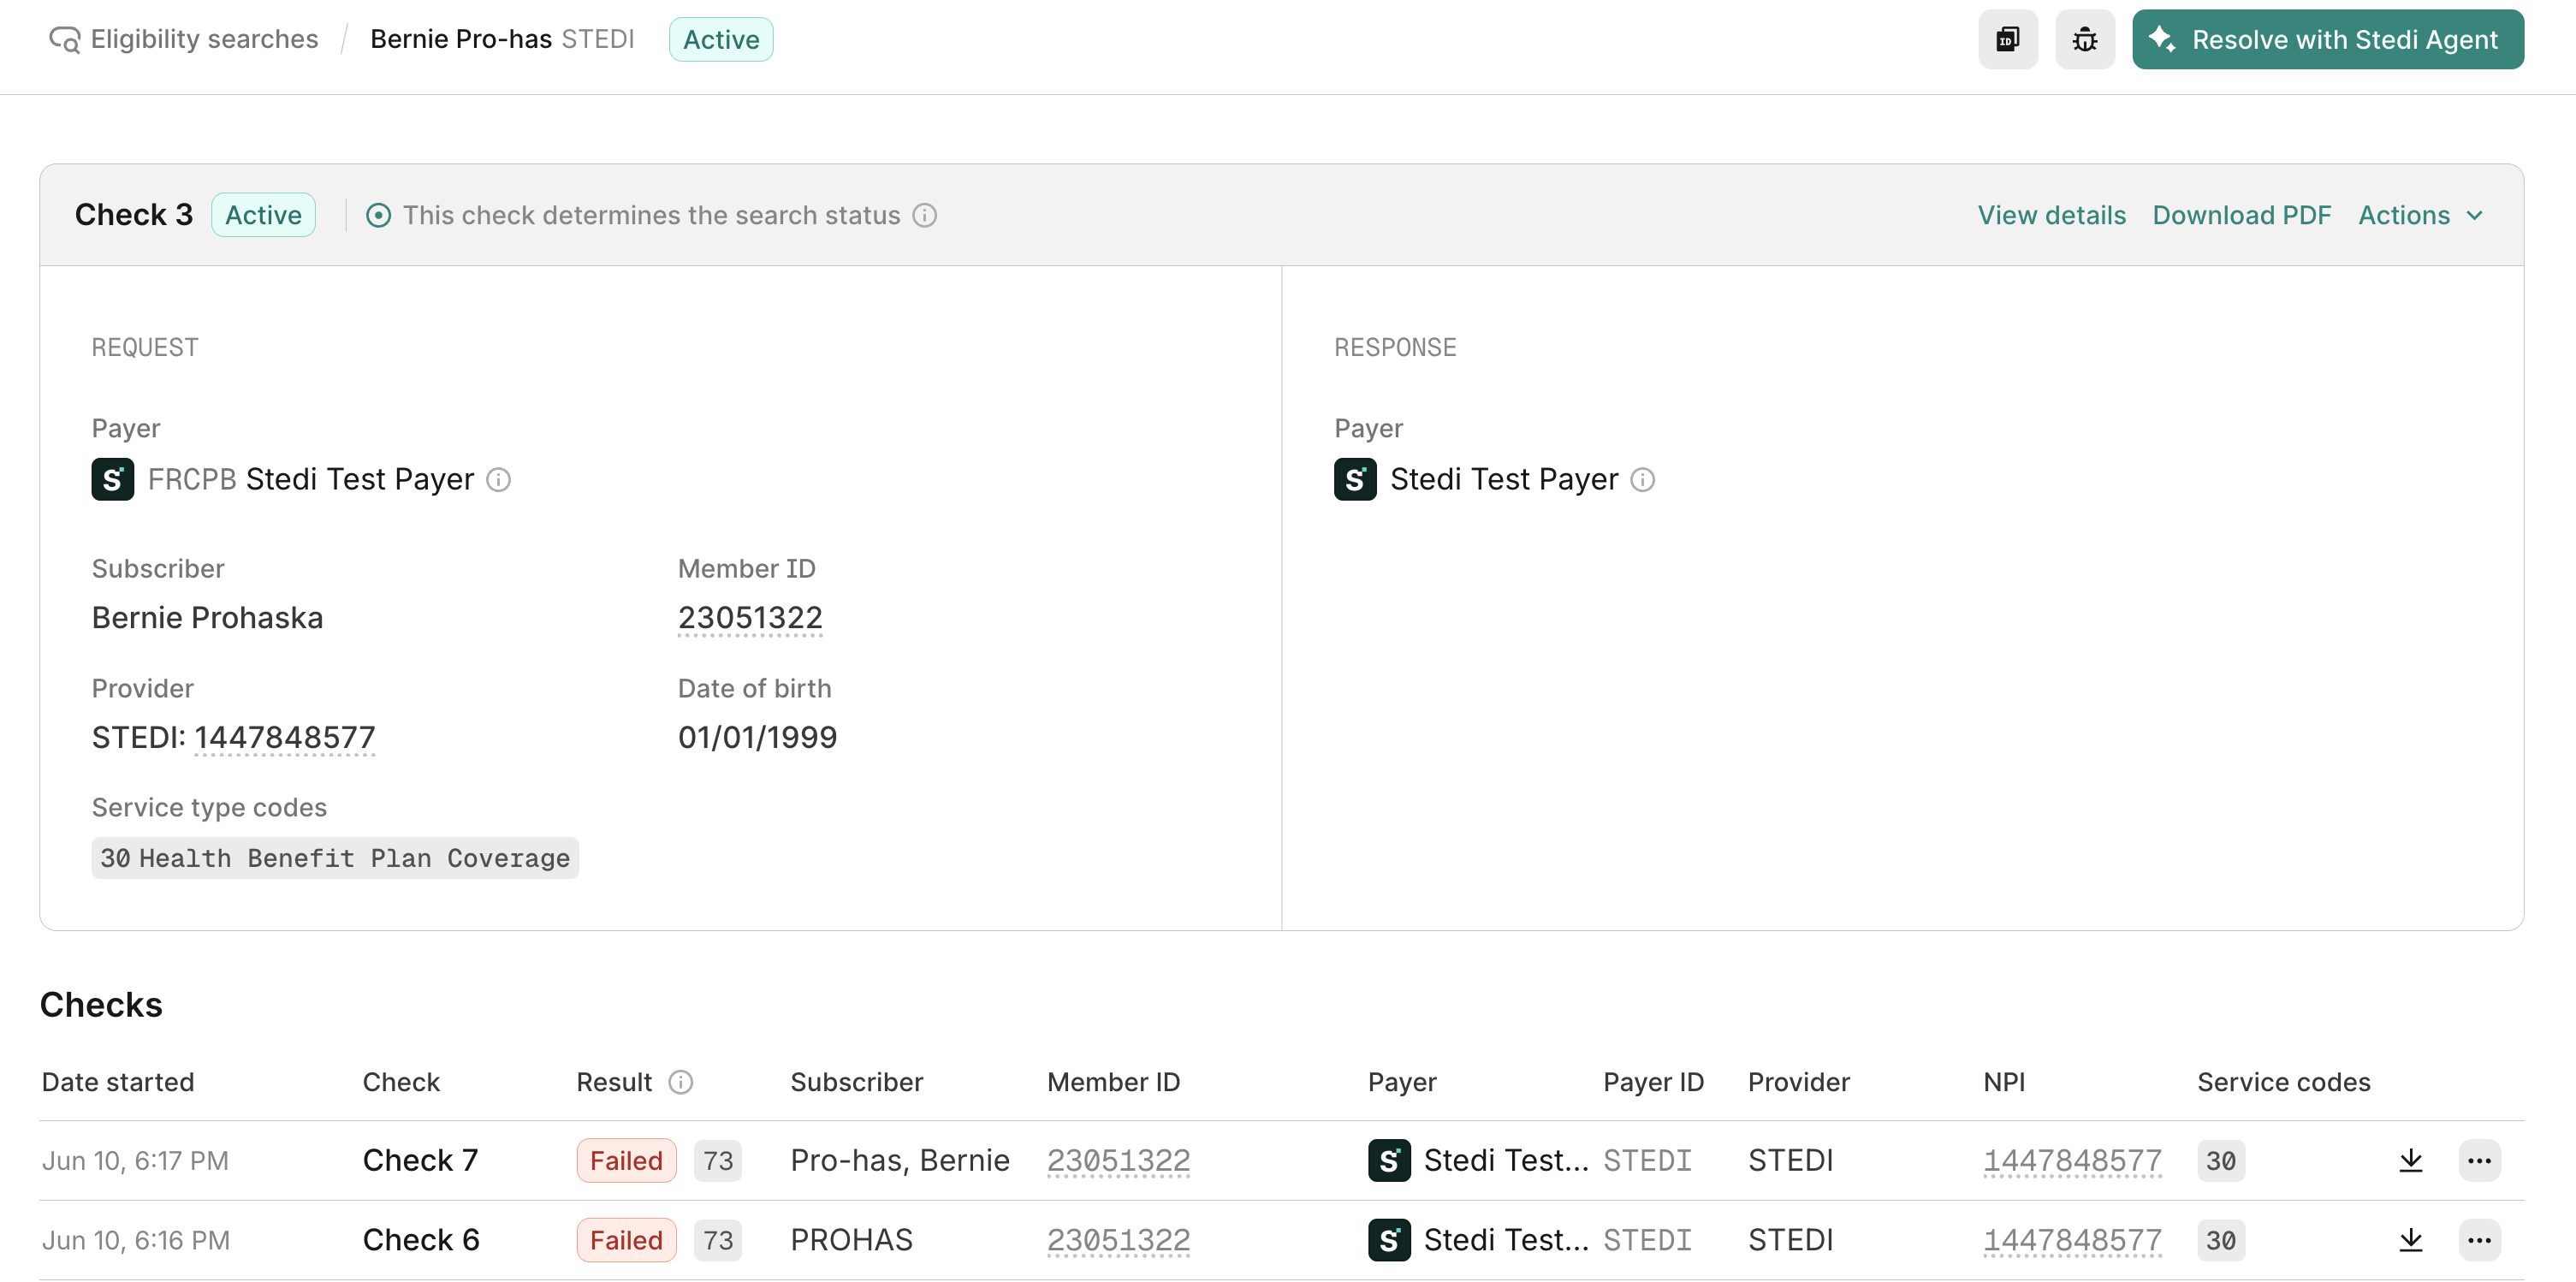Show info for FRCPB Stedi Test Payer

coord(498,480)
